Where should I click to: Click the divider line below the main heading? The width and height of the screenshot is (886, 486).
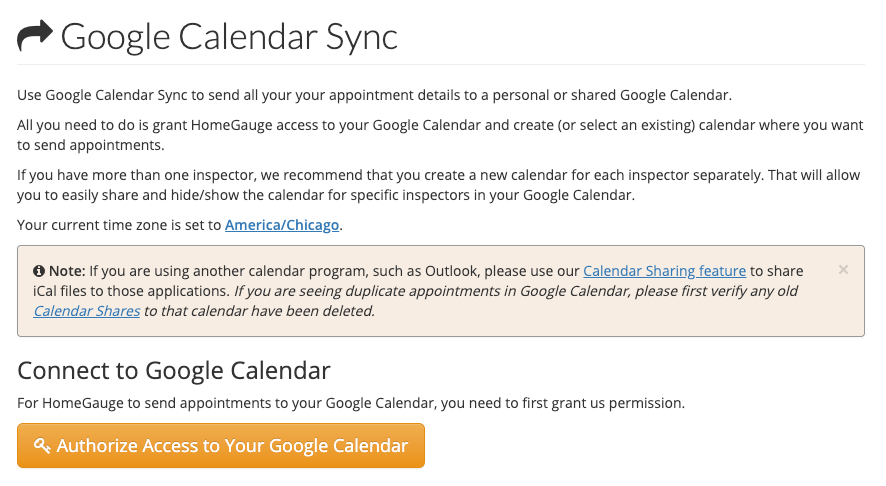coord(441,65)
